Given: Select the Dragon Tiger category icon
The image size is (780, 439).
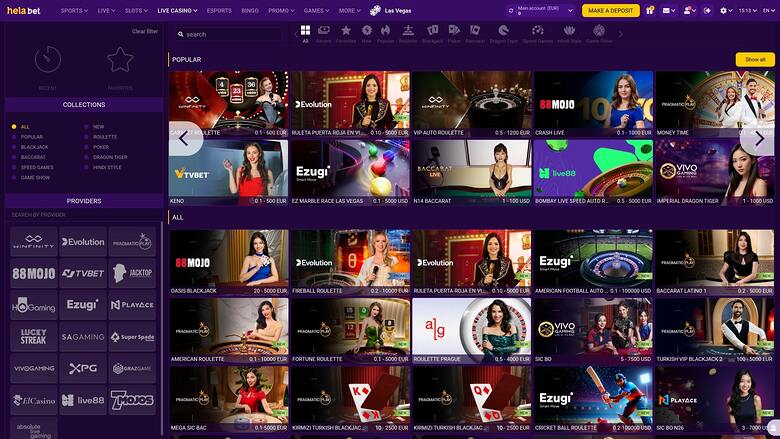Looking at the screenshot, I should pyautogui.click(x=503, y=31).
